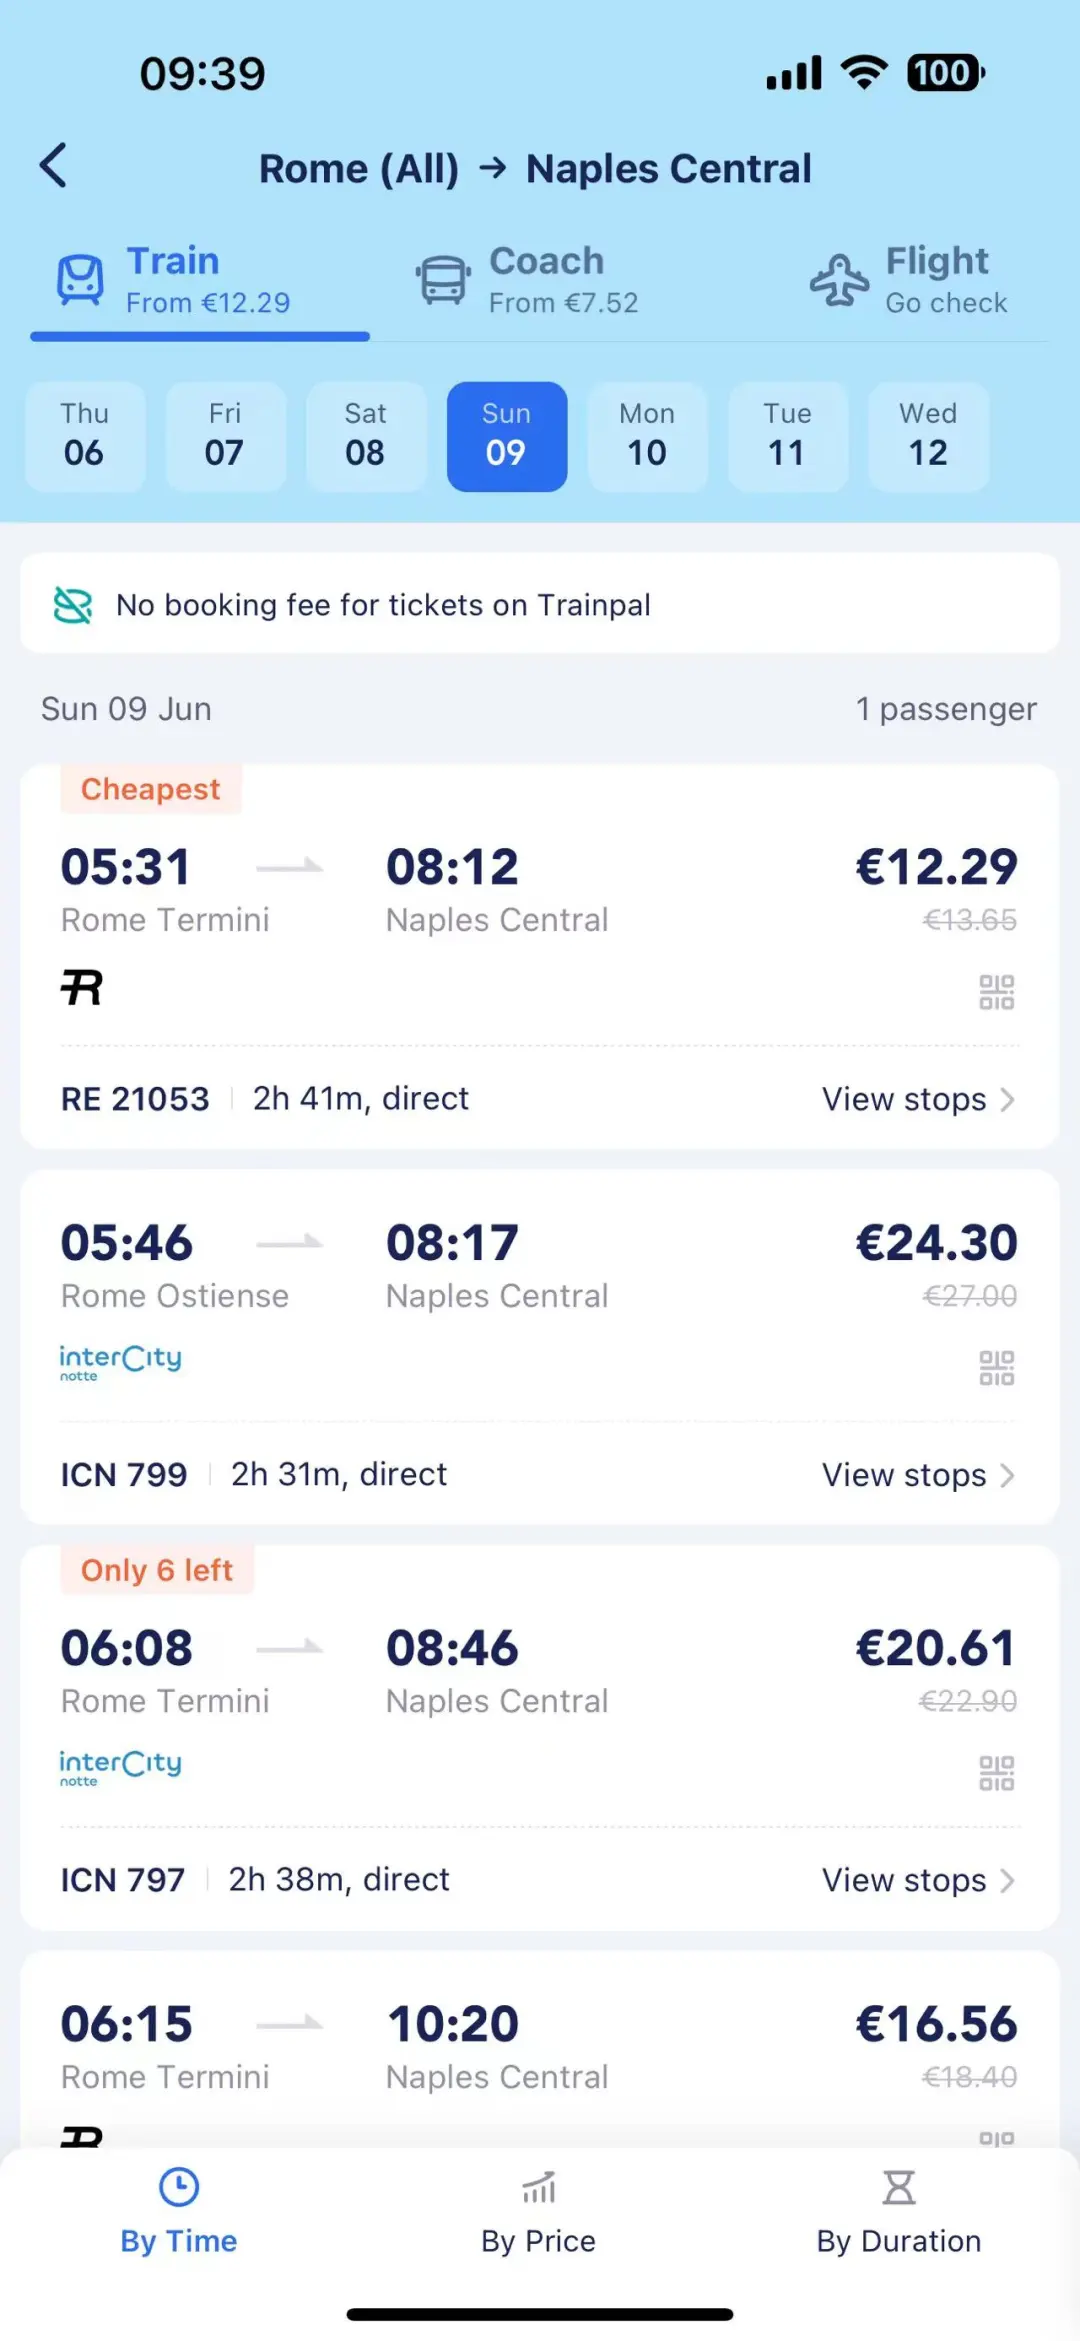Image resolution: width=1080 pixels, height=2341 pixels.
Task: Switch to the Coach tab
Action: pos(528,280)
